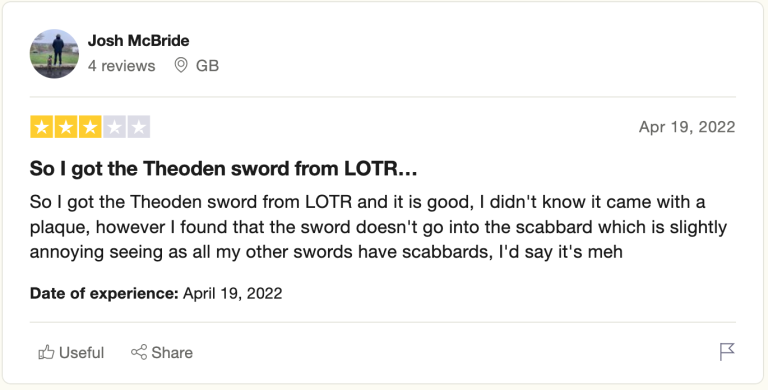Click the 4 reviews count
The width and height of the screenshot is (768, 390).
coord(121,66)
